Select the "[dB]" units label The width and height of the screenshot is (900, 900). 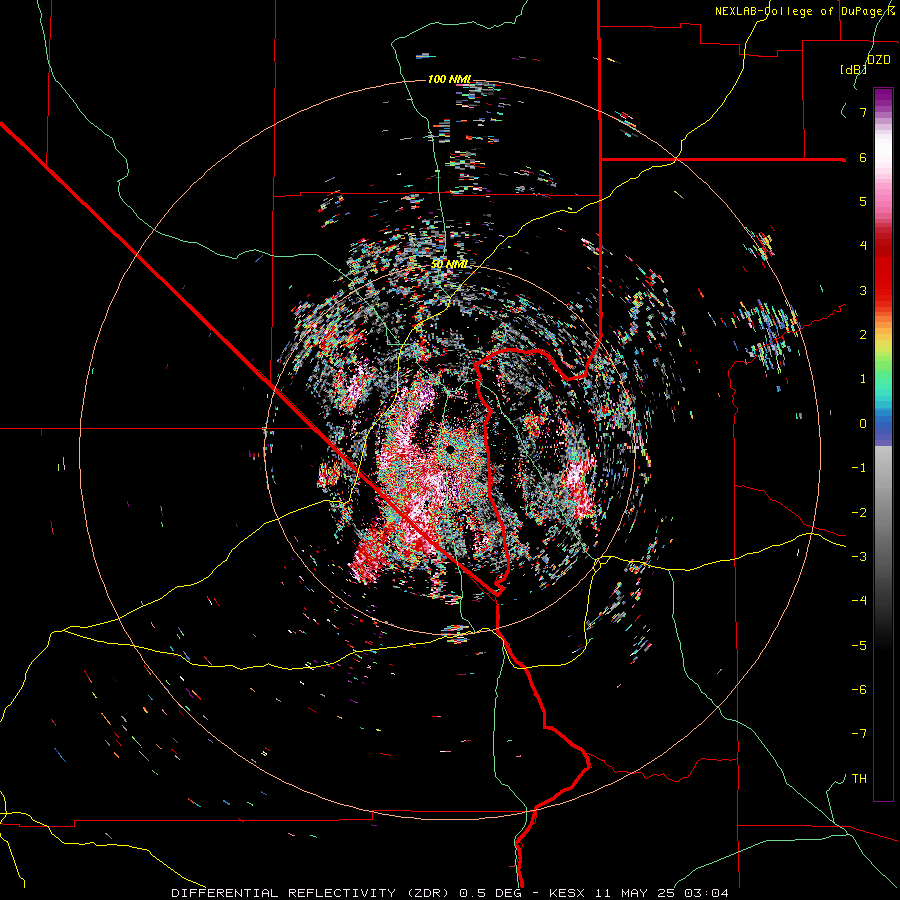pyautogui.click(x=853, y=69)
